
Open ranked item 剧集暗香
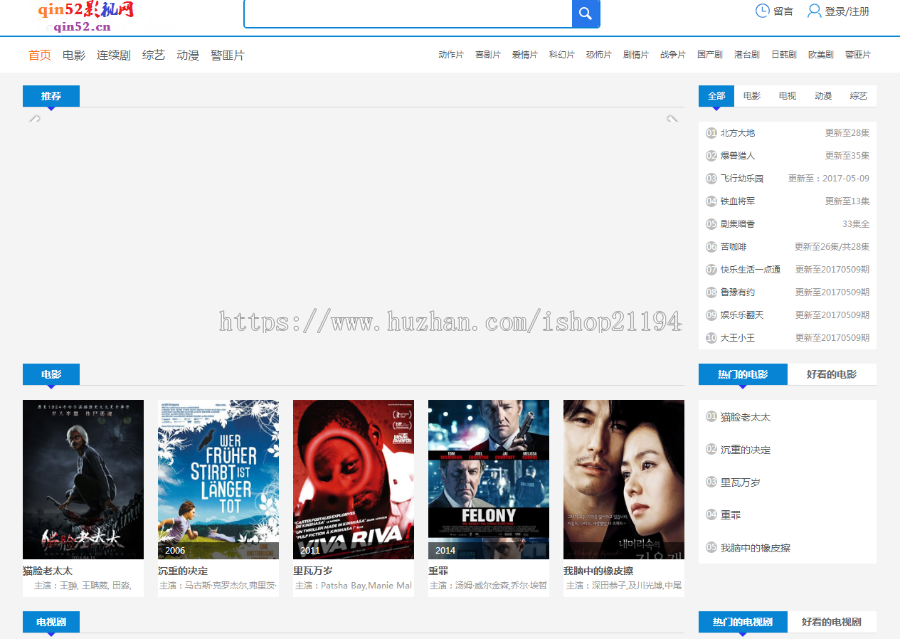[738, 224]
